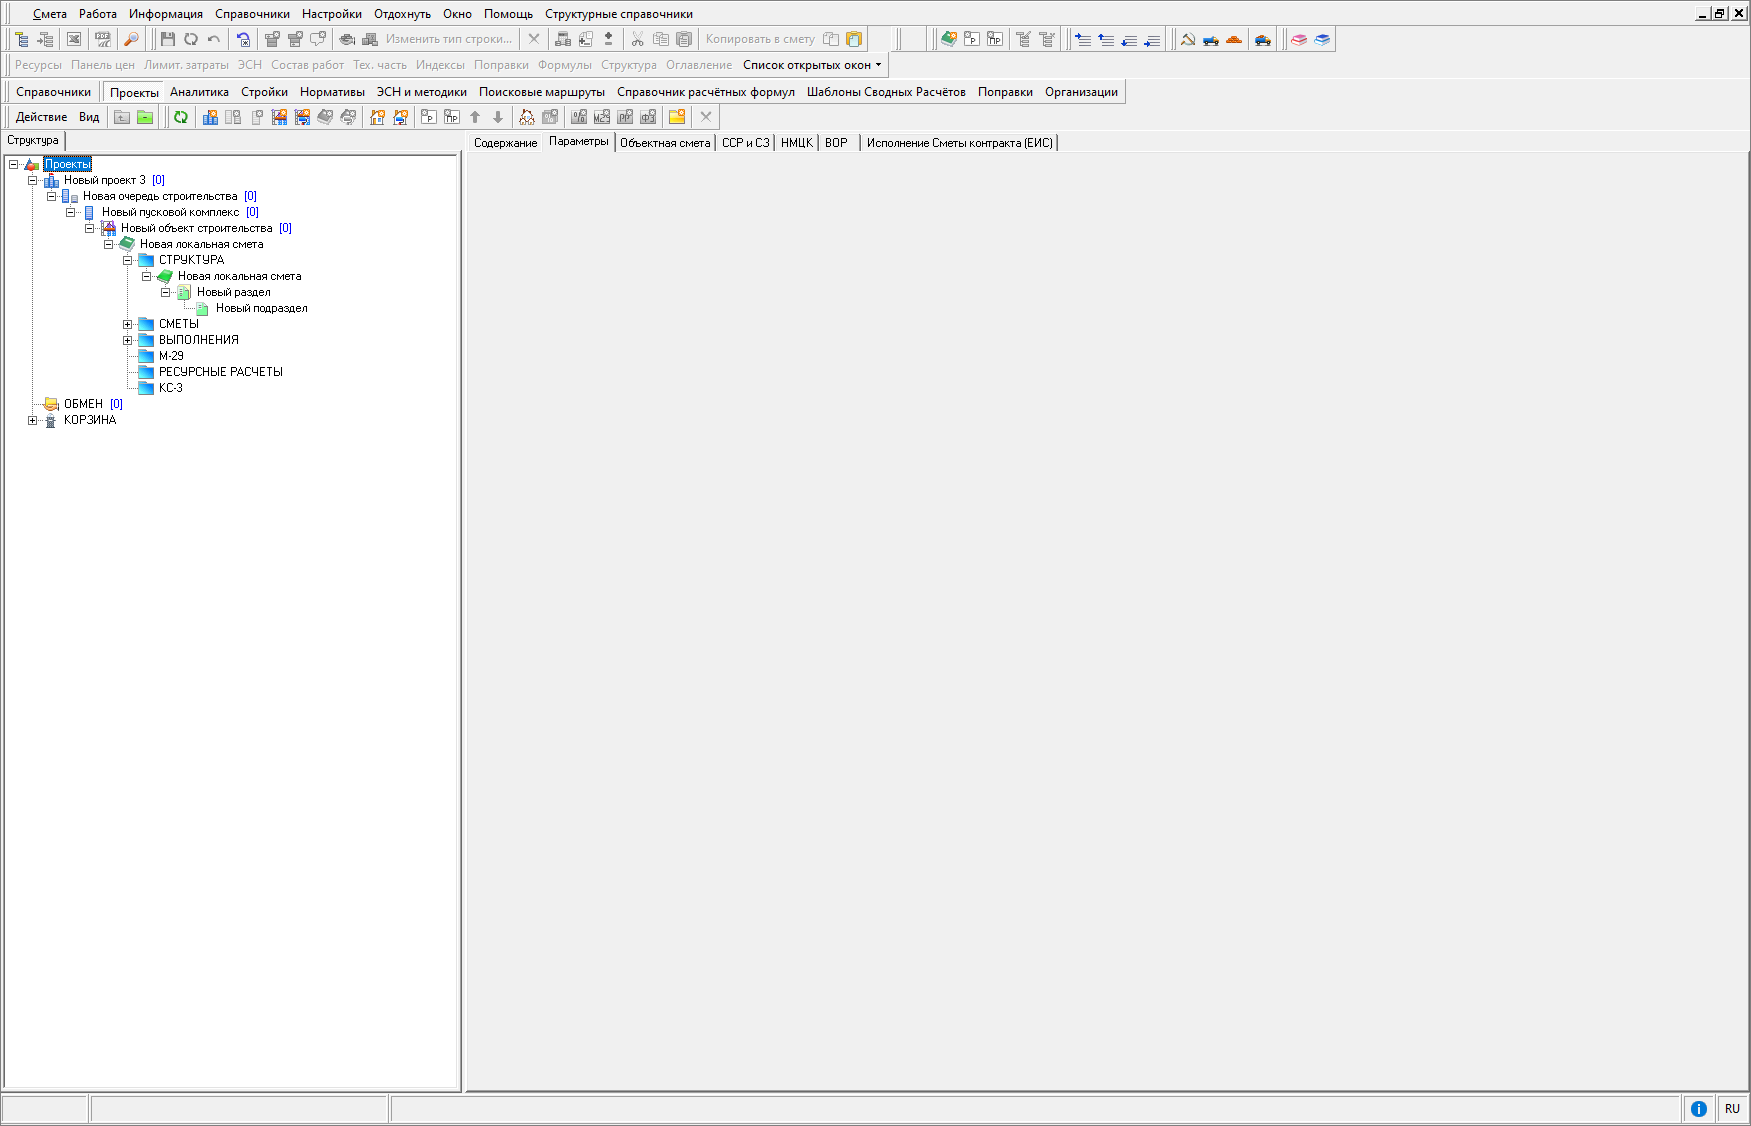Image resolution: width=1751 pixels, height=1126 pixels.
Task: Open the Нормативы section
Action: (x=332, y=92)
